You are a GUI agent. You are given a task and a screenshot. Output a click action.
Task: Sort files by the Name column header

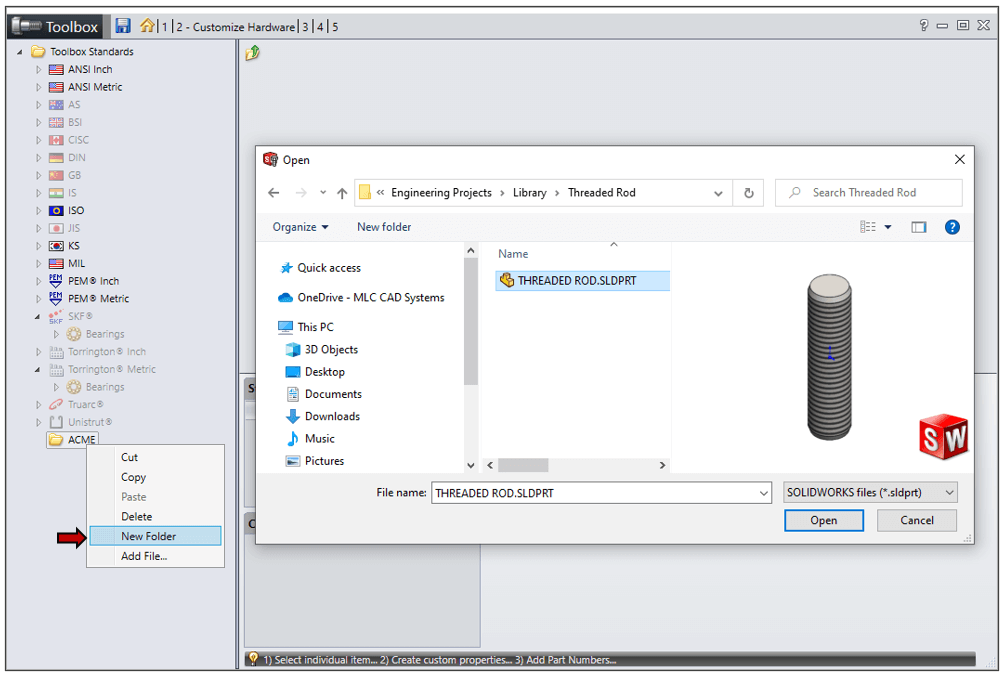click(x=512, y=254)
